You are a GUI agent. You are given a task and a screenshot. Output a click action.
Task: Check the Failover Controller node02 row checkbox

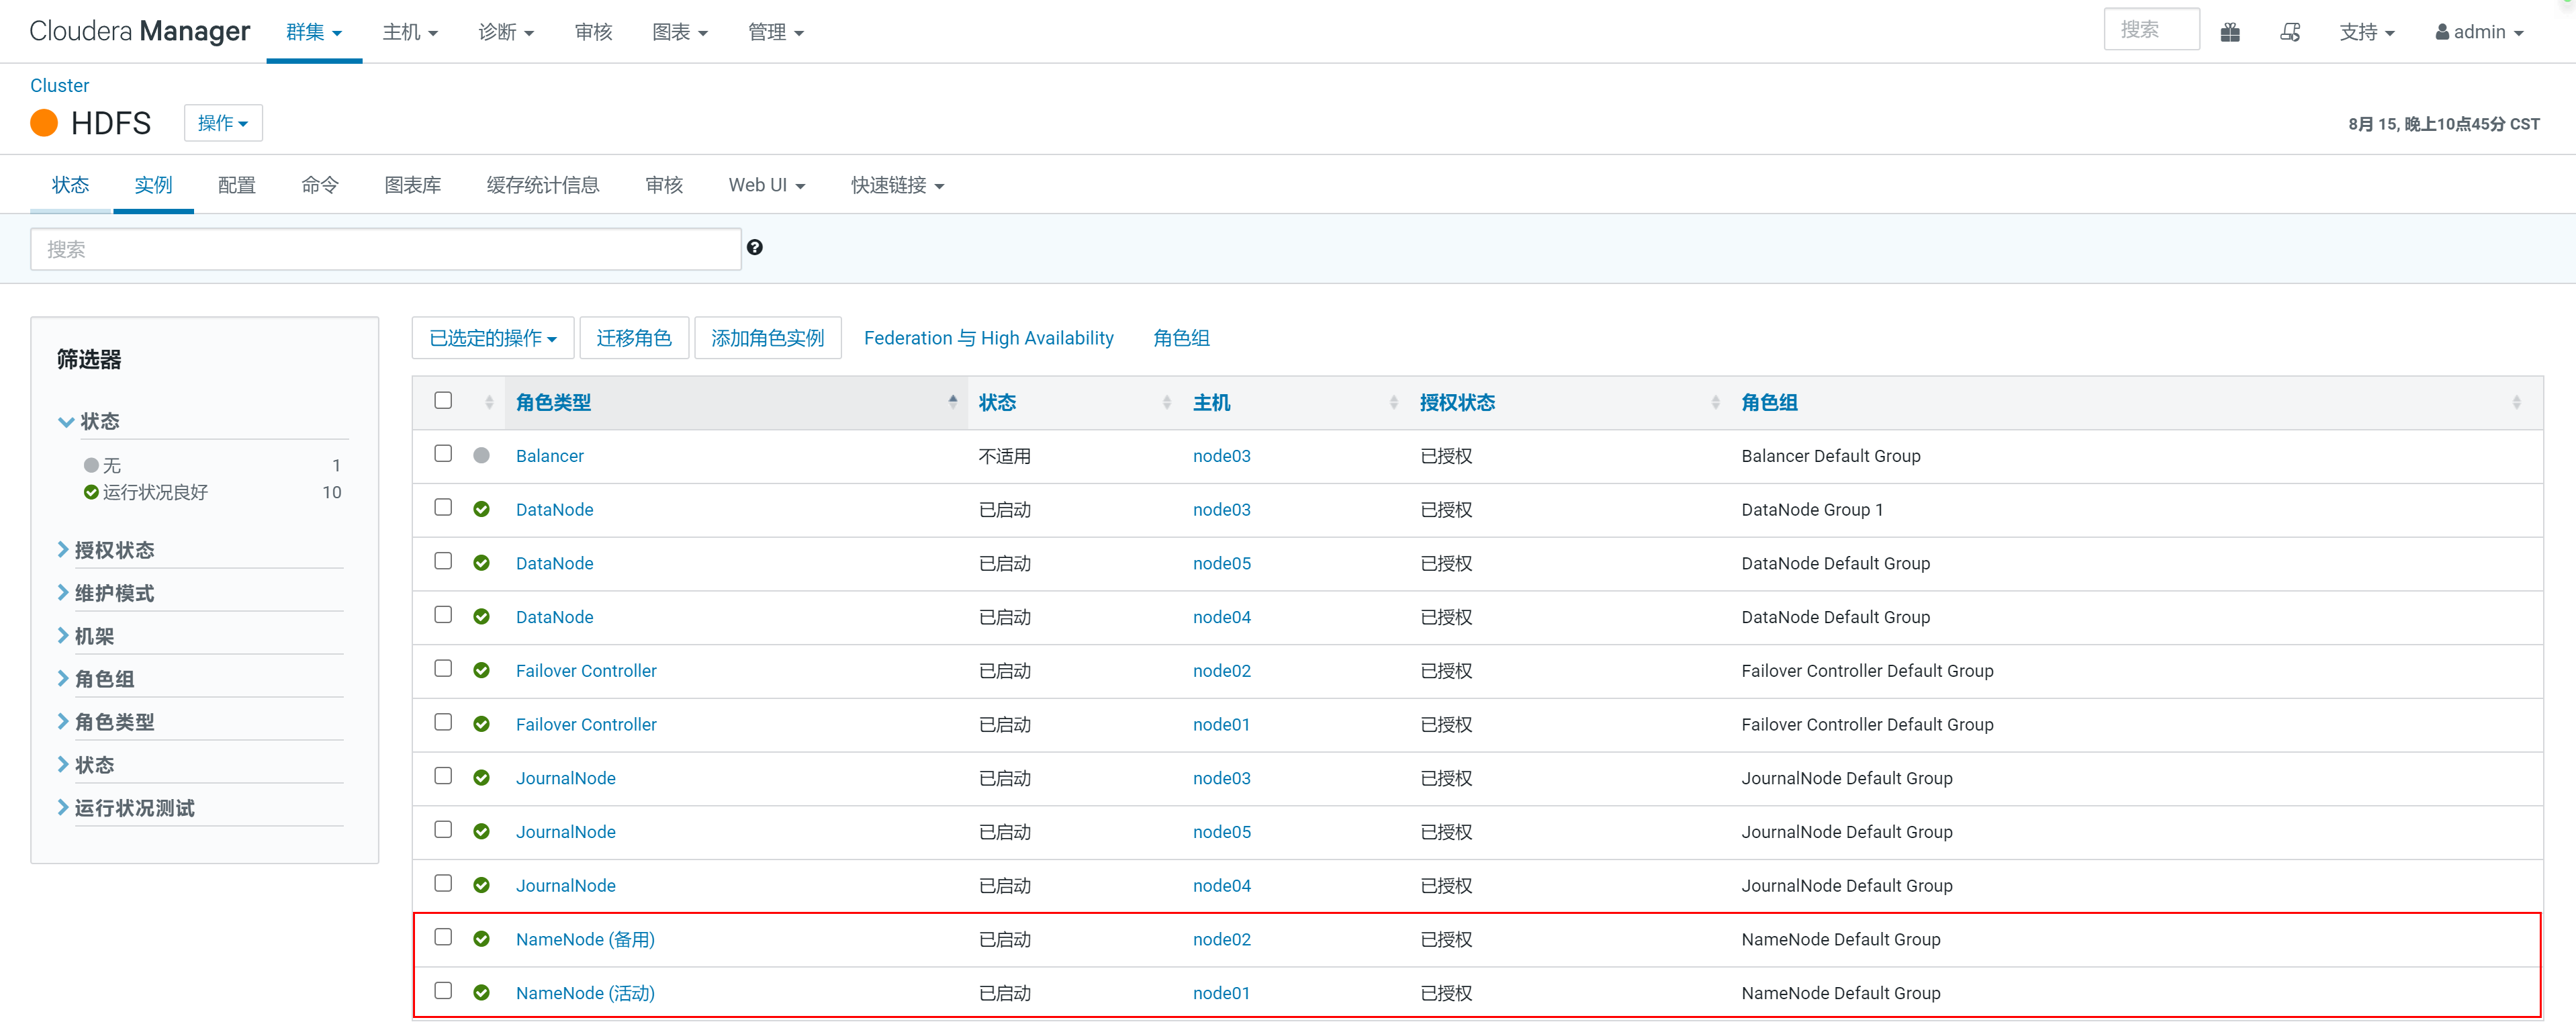coord(443,668)
